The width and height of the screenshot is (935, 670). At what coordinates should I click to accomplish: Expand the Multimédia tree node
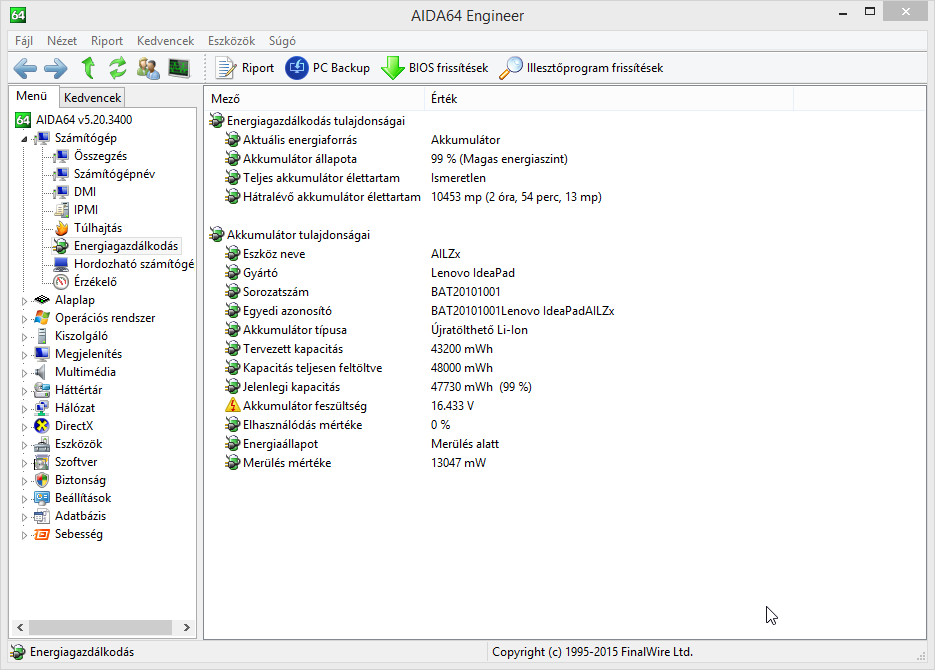click(24, 373)
